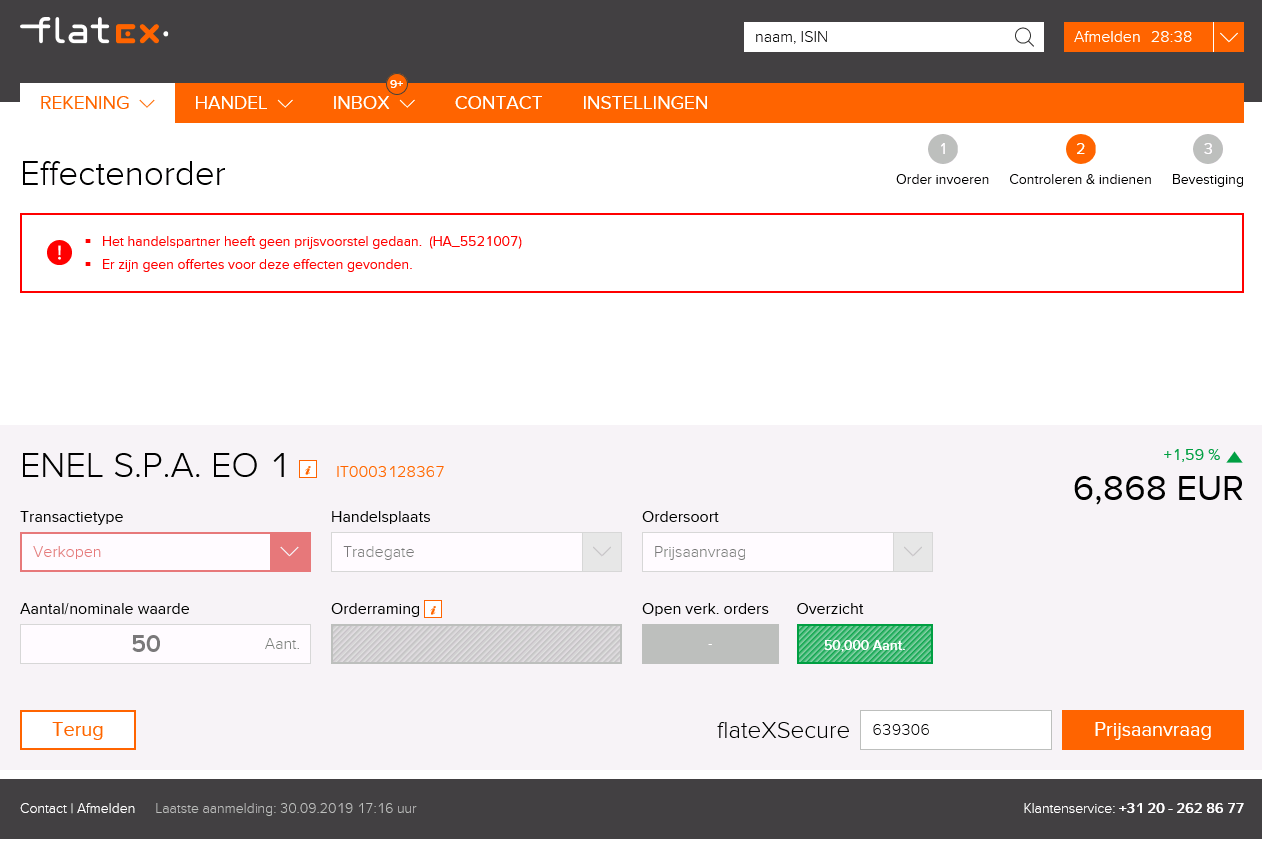Click the 6,868 EUR price
Screen dimensions: 1262x841
1158,488
